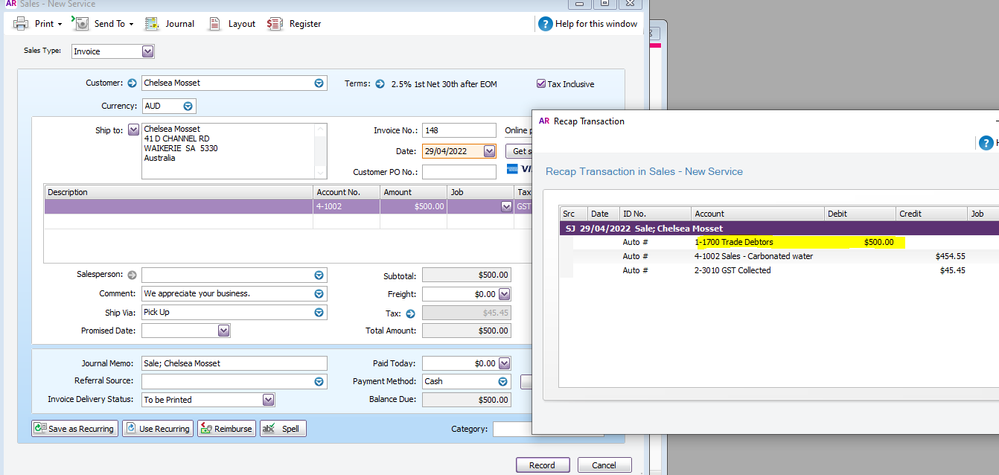Screen dimensions: 999x475
Task: Click the Customer zoom arrow icon
Action: coord(132,84)
